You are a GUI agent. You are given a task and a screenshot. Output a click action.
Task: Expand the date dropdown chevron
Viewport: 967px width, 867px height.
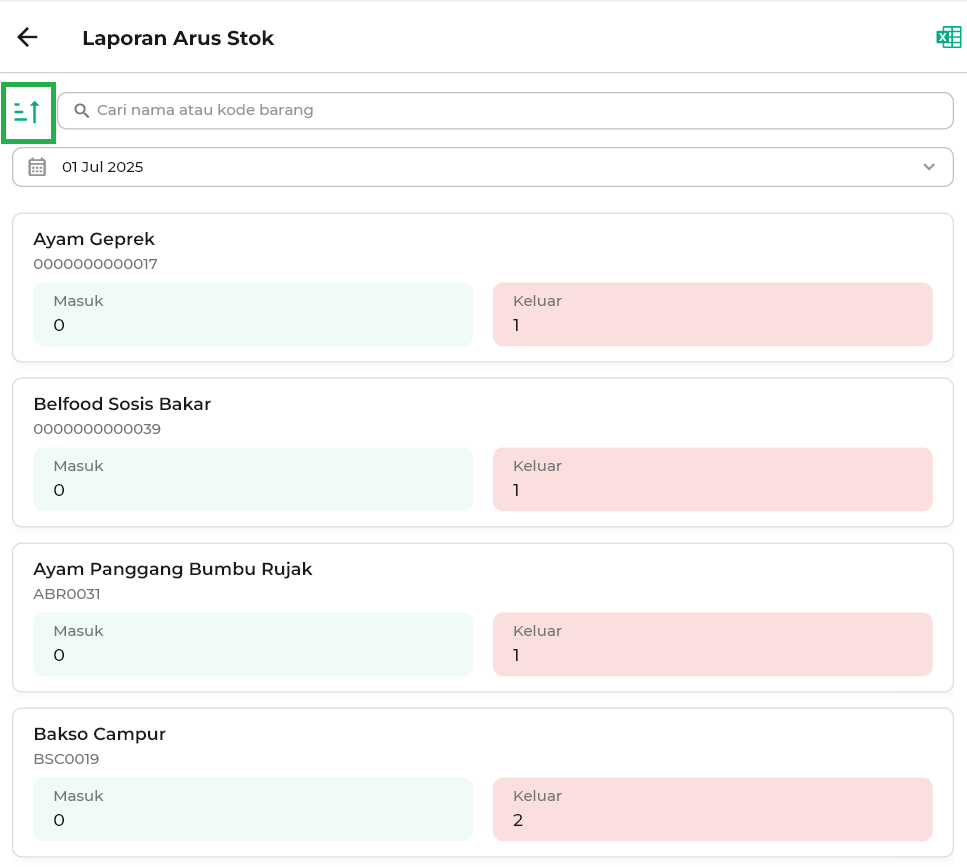click(x=929, y=167)
